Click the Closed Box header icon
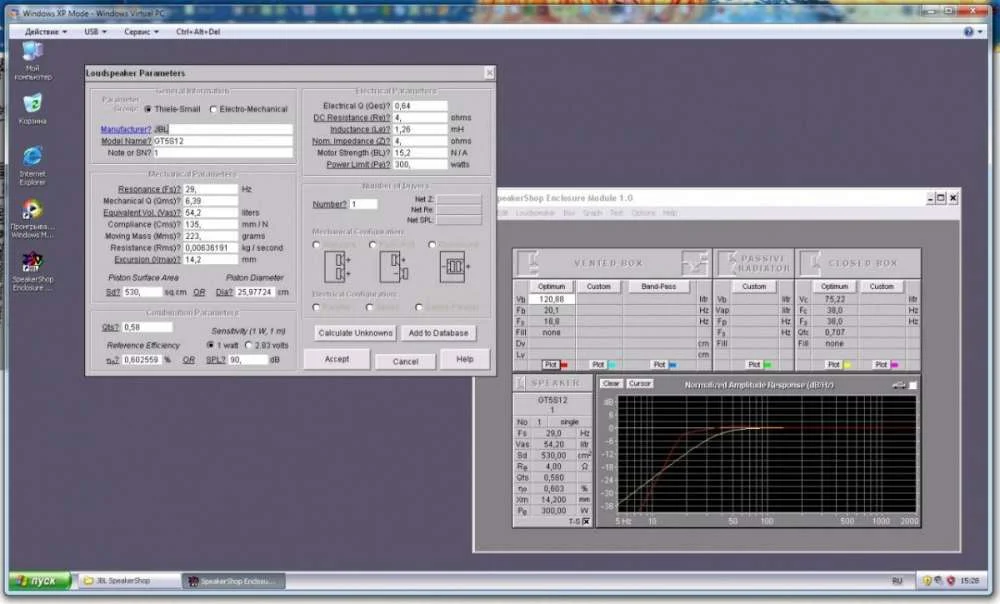 pos(811,263)
